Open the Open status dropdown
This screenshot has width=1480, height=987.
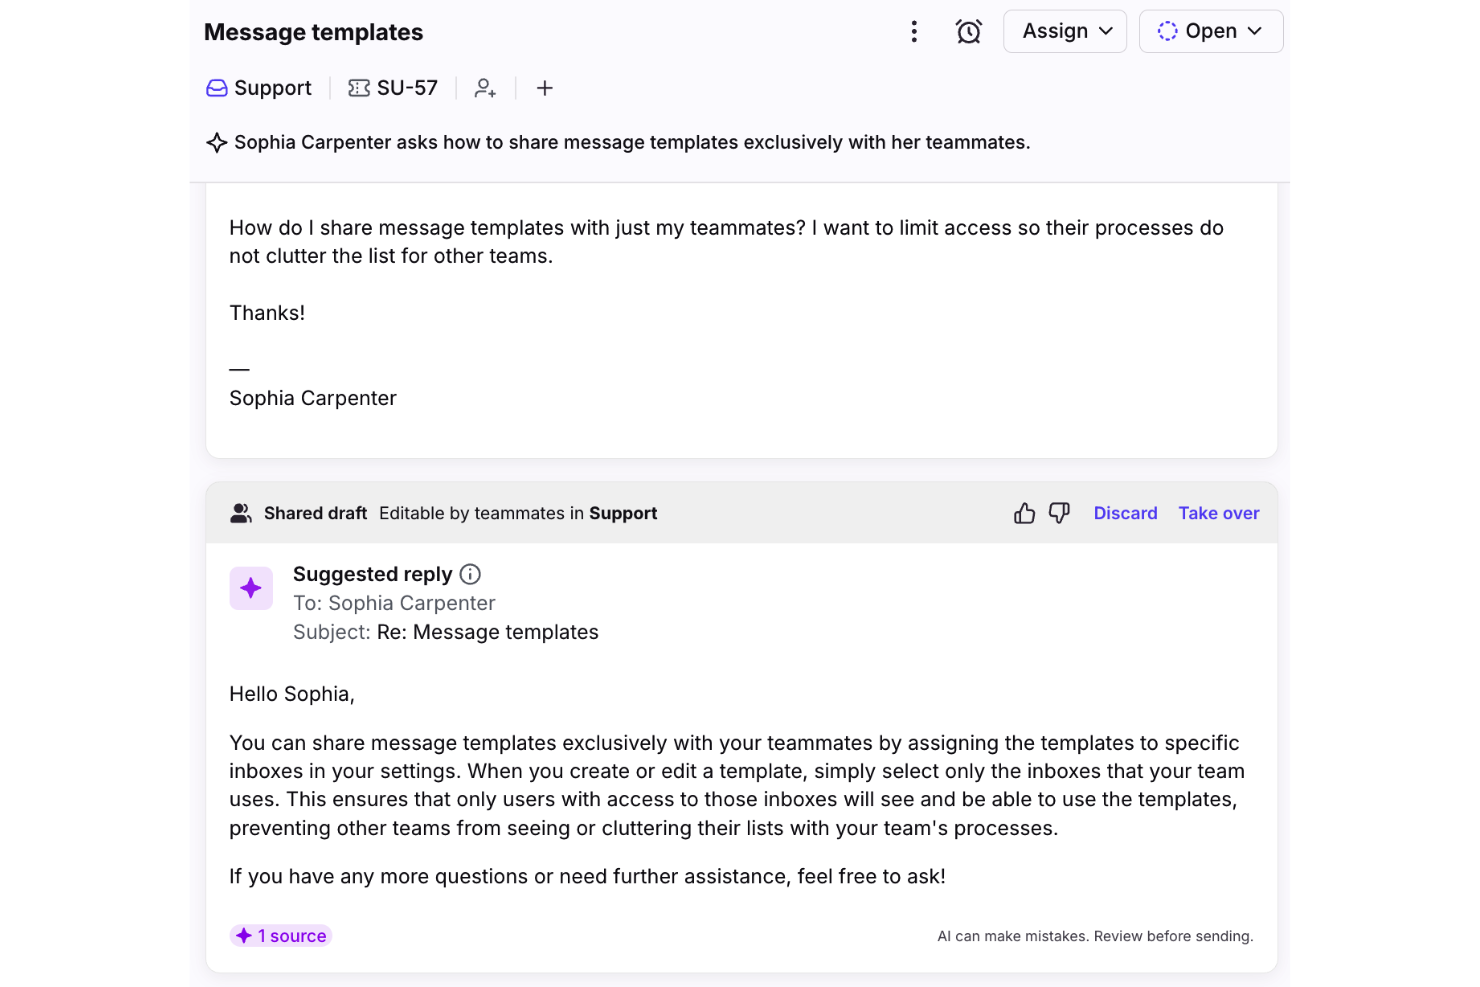coord(1211,31)
